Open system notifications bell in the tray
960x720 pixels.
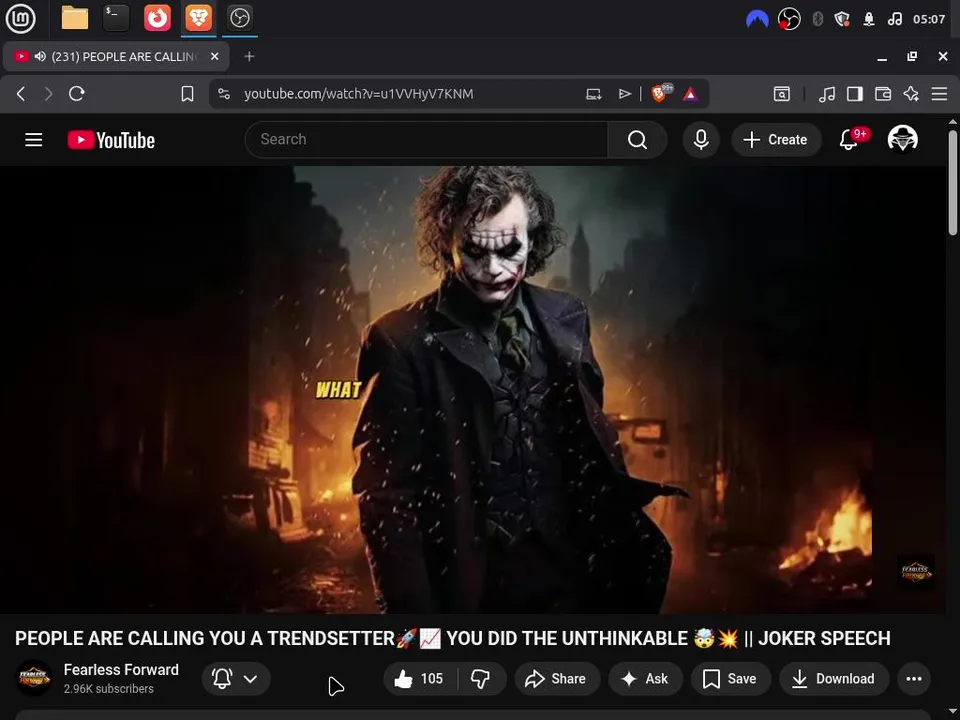click(x=869, y=20)
